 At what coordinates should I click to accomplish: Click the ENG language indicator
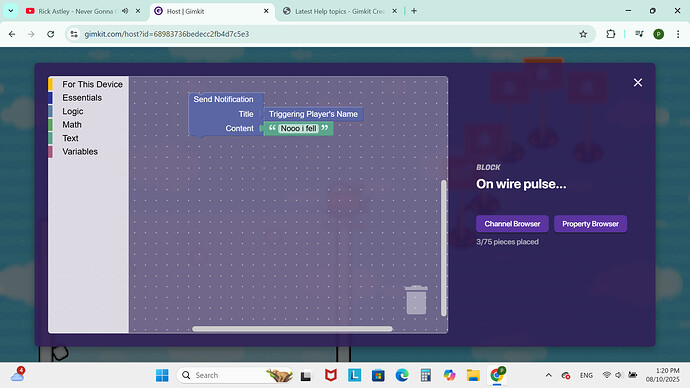pos(586,375)
